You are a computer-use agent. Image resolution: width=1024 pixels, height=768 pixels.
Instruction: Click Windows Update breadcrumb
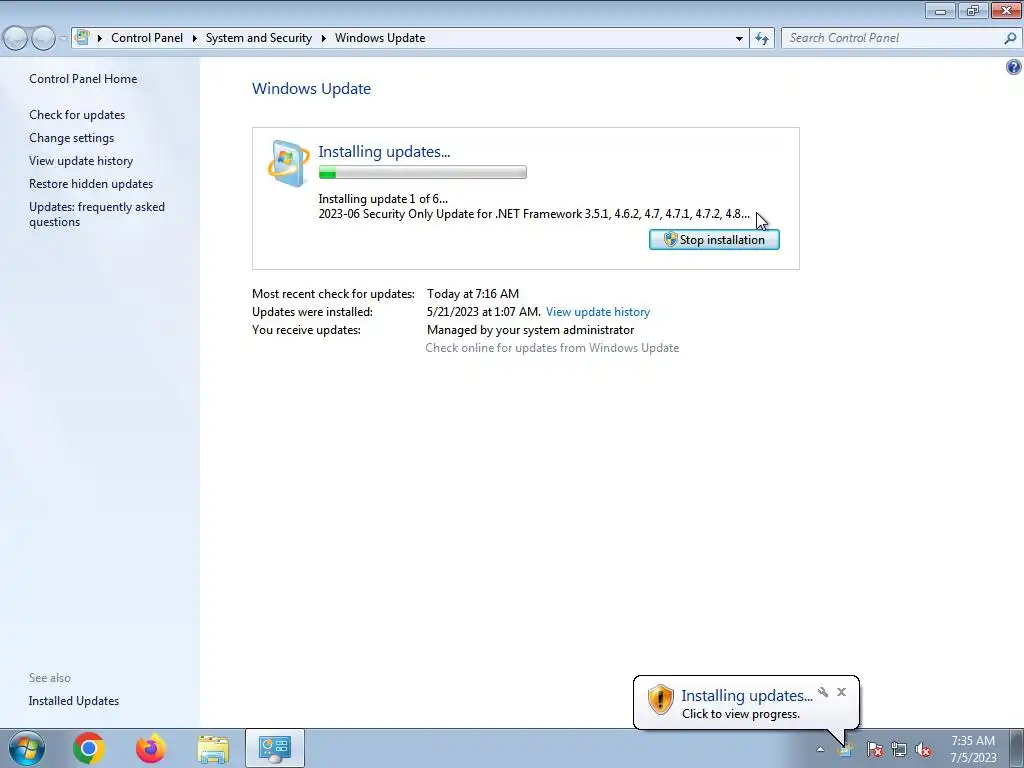(x=380, y=38)
